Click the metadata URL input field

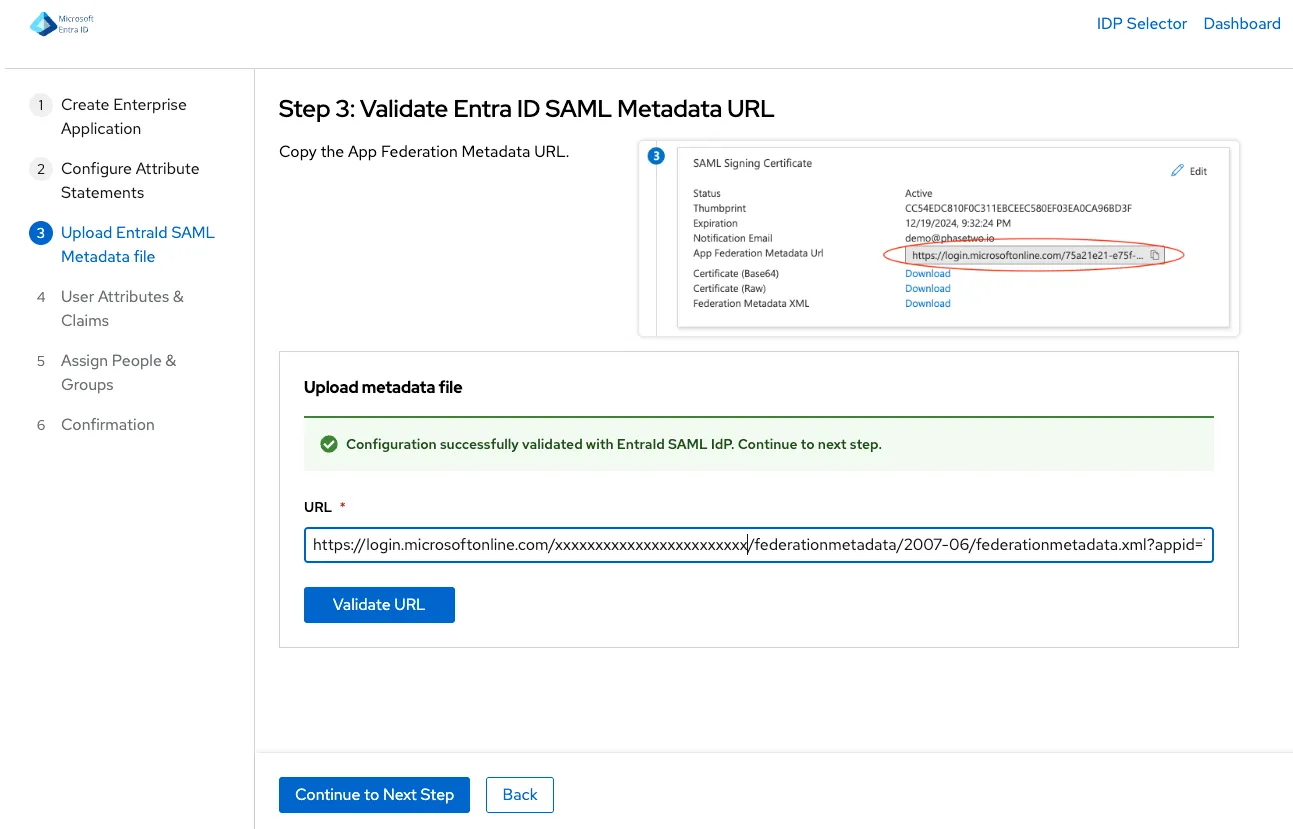758,545
